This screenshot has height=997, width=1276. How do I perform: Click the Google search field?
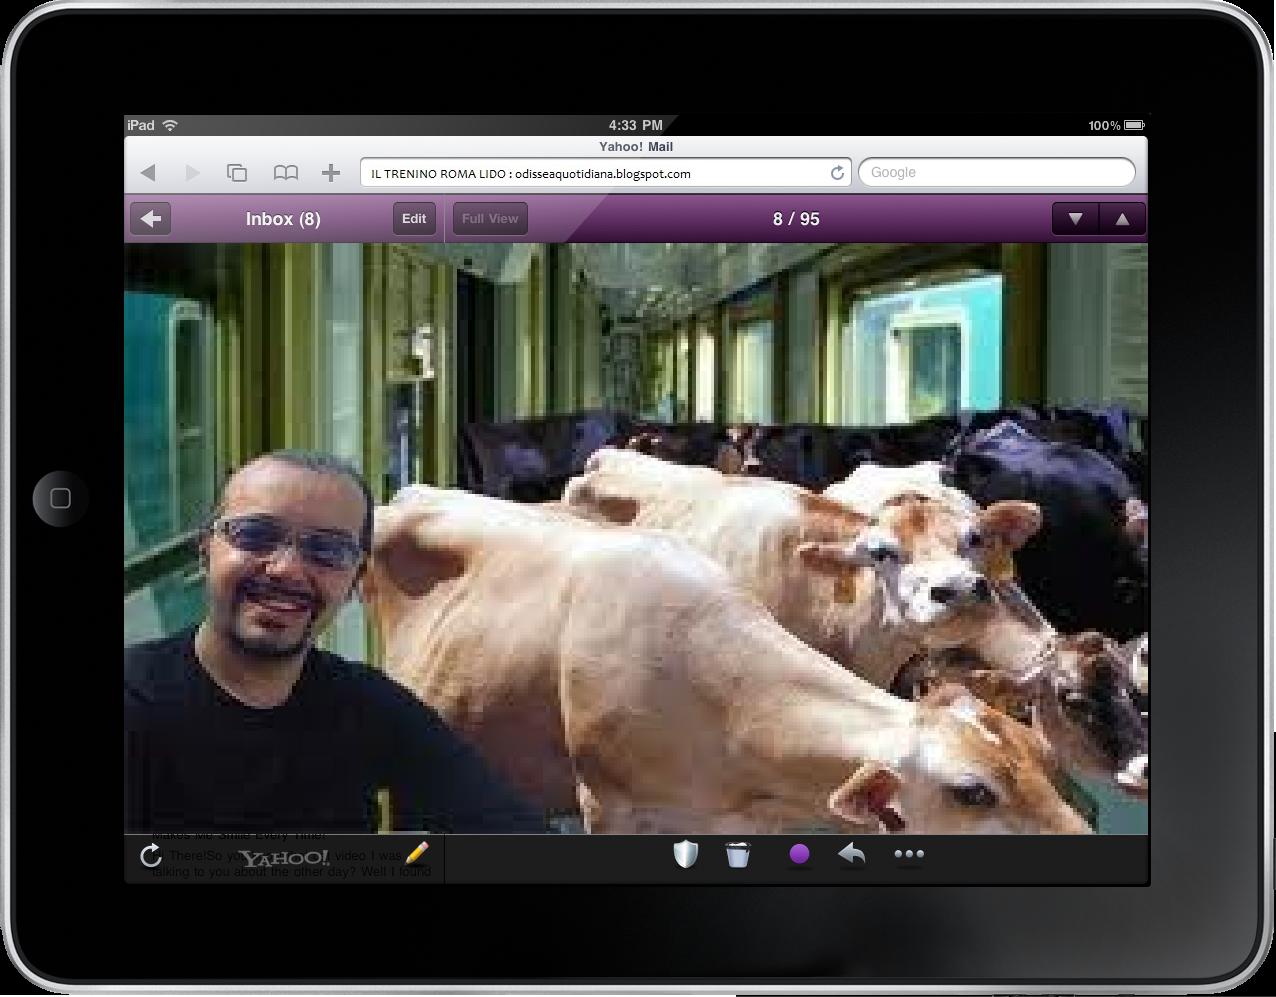pos(996,173)
